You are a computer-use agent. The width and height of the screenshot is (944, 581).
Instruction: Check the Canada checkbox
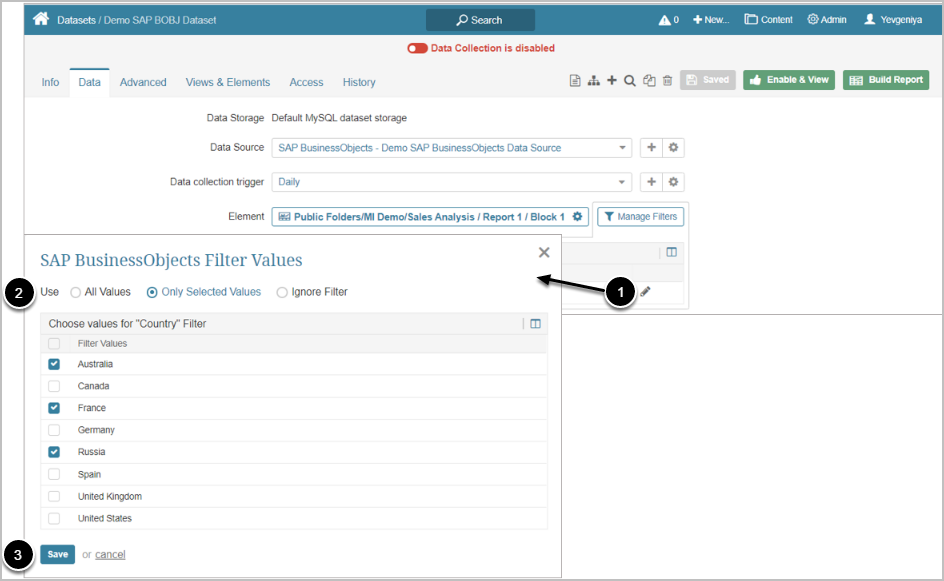(x=54, y=386)
